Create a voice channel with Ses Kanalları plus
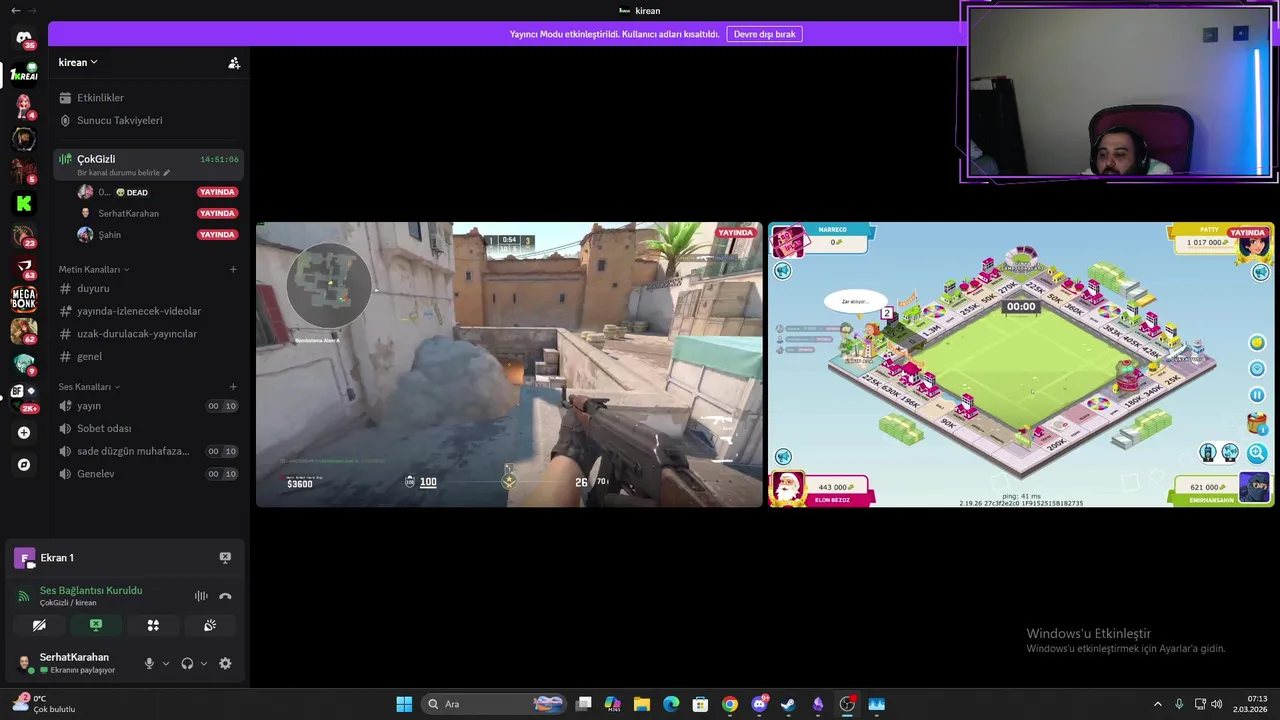The image size is (1280, 720). point(233,387)
